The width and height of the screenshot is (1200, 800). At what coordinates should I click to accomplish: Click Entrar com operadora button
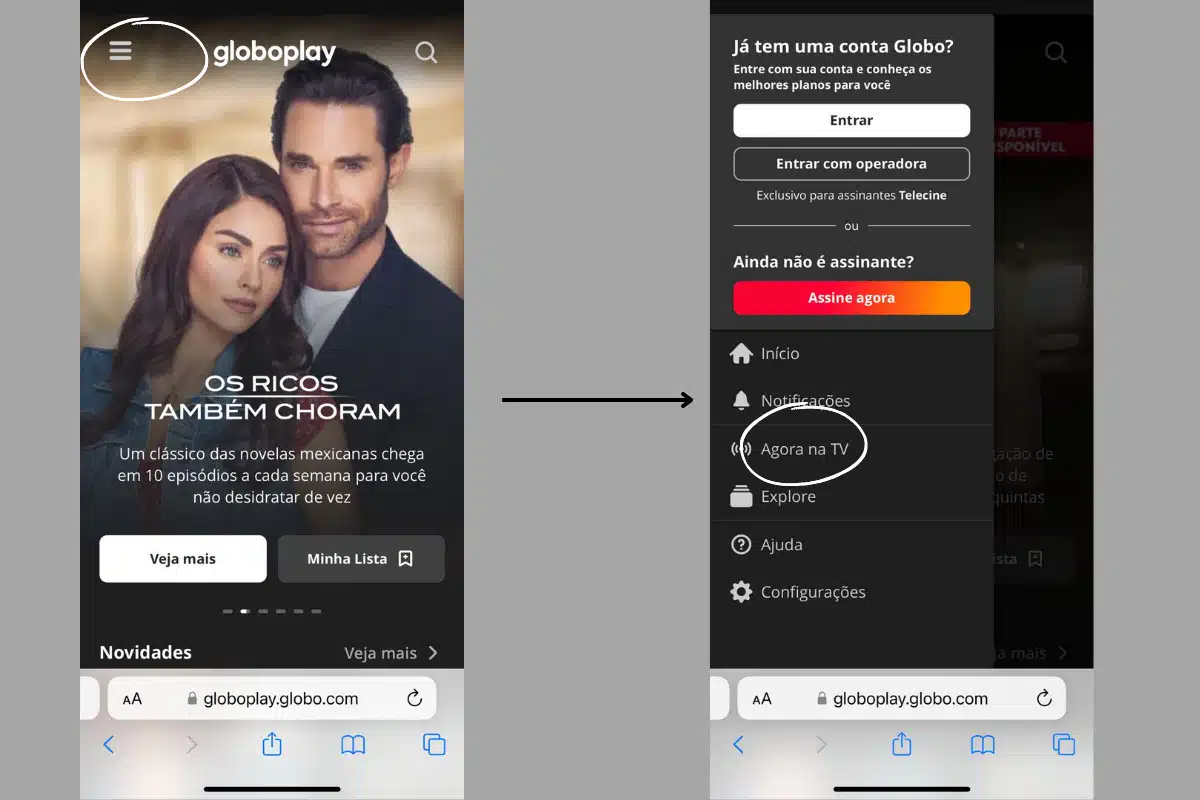(852, 164)
